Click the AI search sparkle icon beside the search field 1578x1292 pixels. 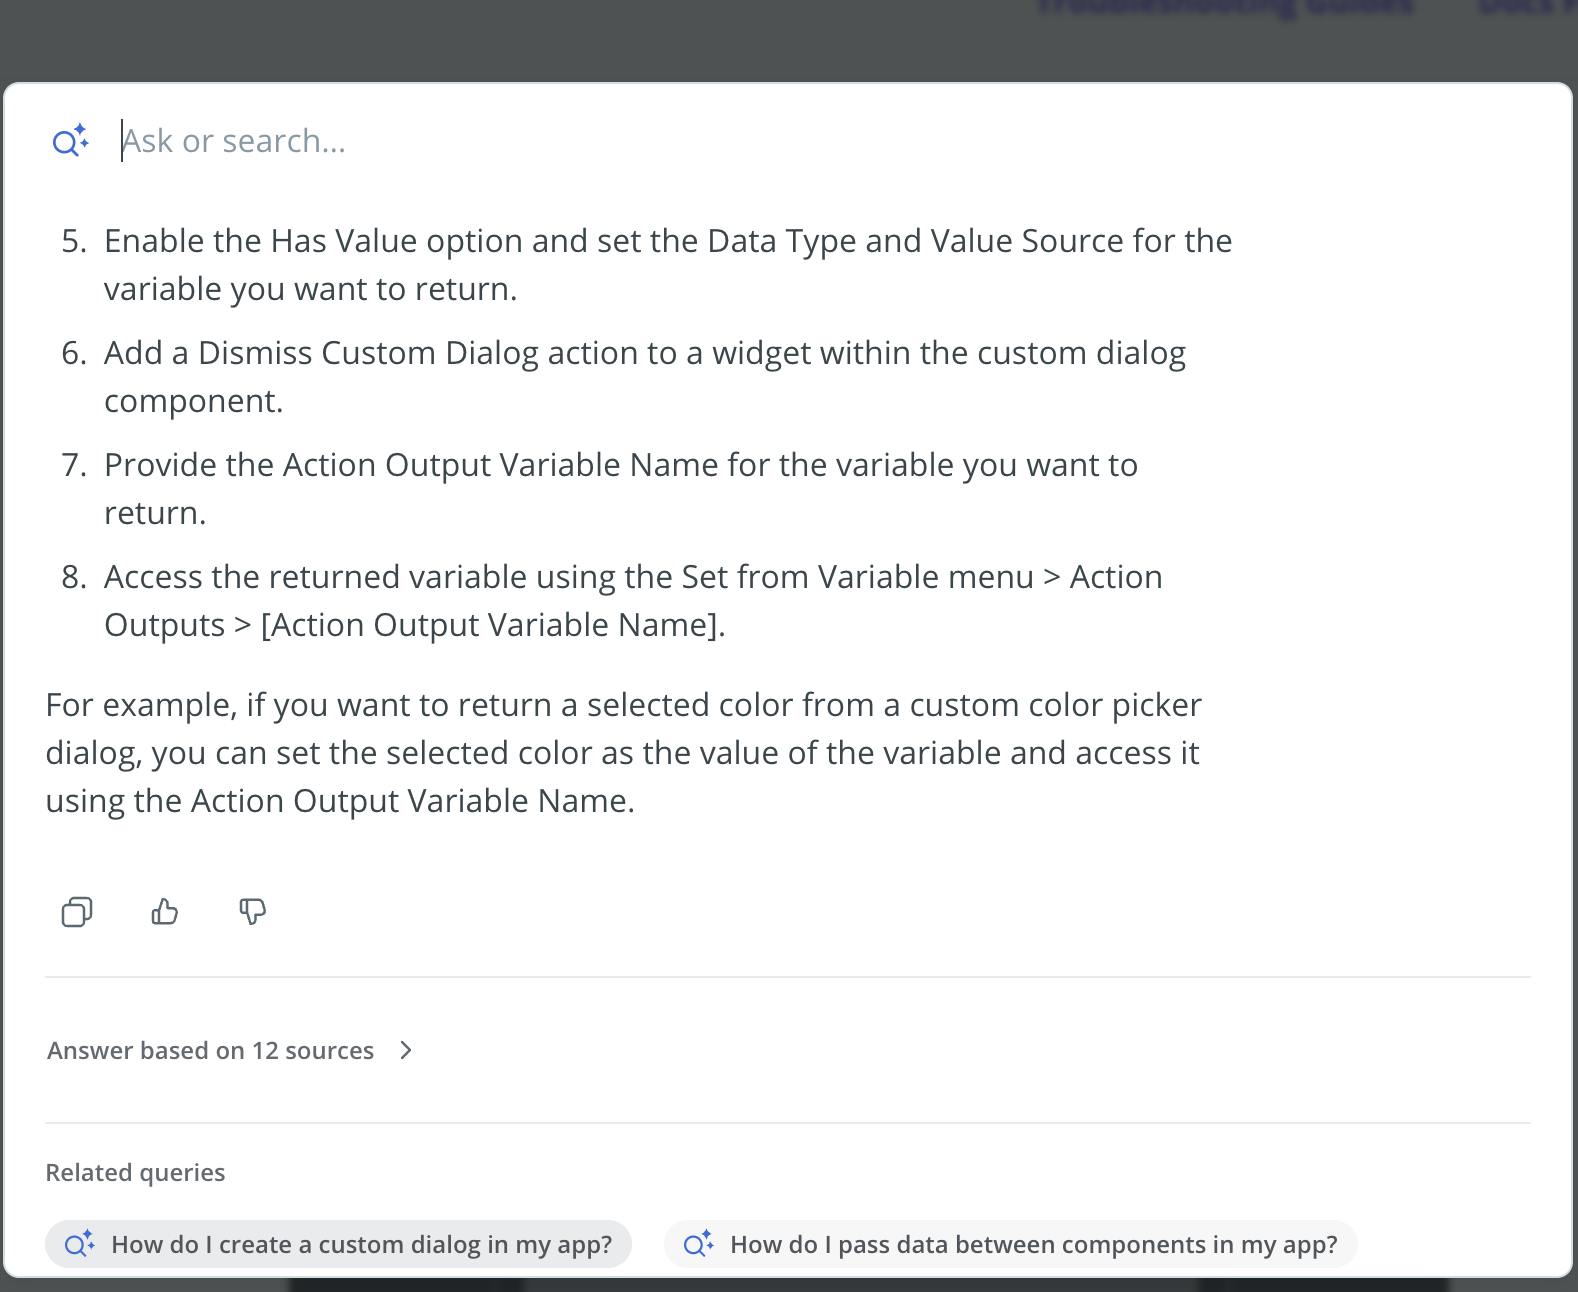tap(70, 141)
